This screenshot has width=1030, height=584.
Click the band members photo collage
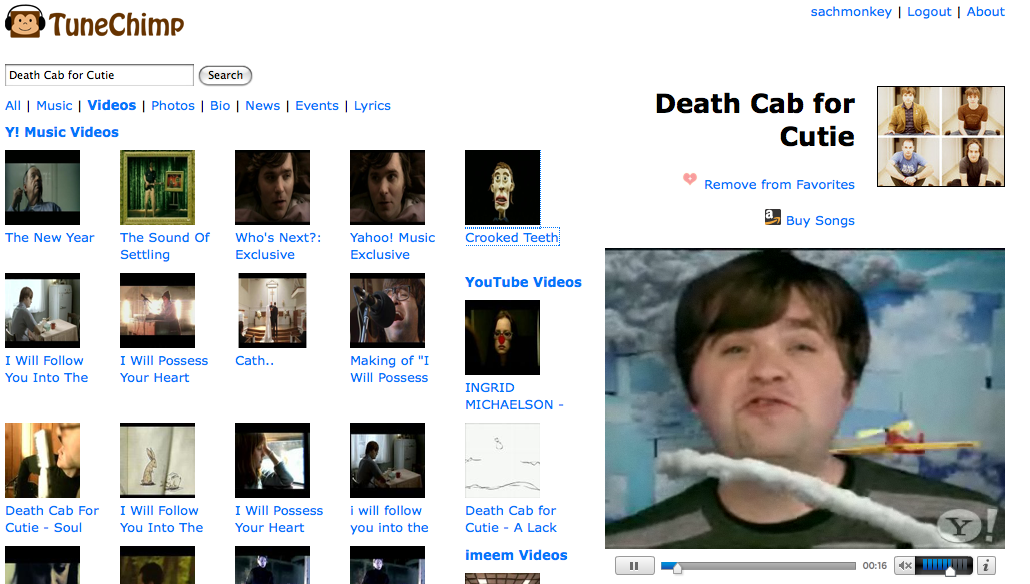tap(941, 137)
